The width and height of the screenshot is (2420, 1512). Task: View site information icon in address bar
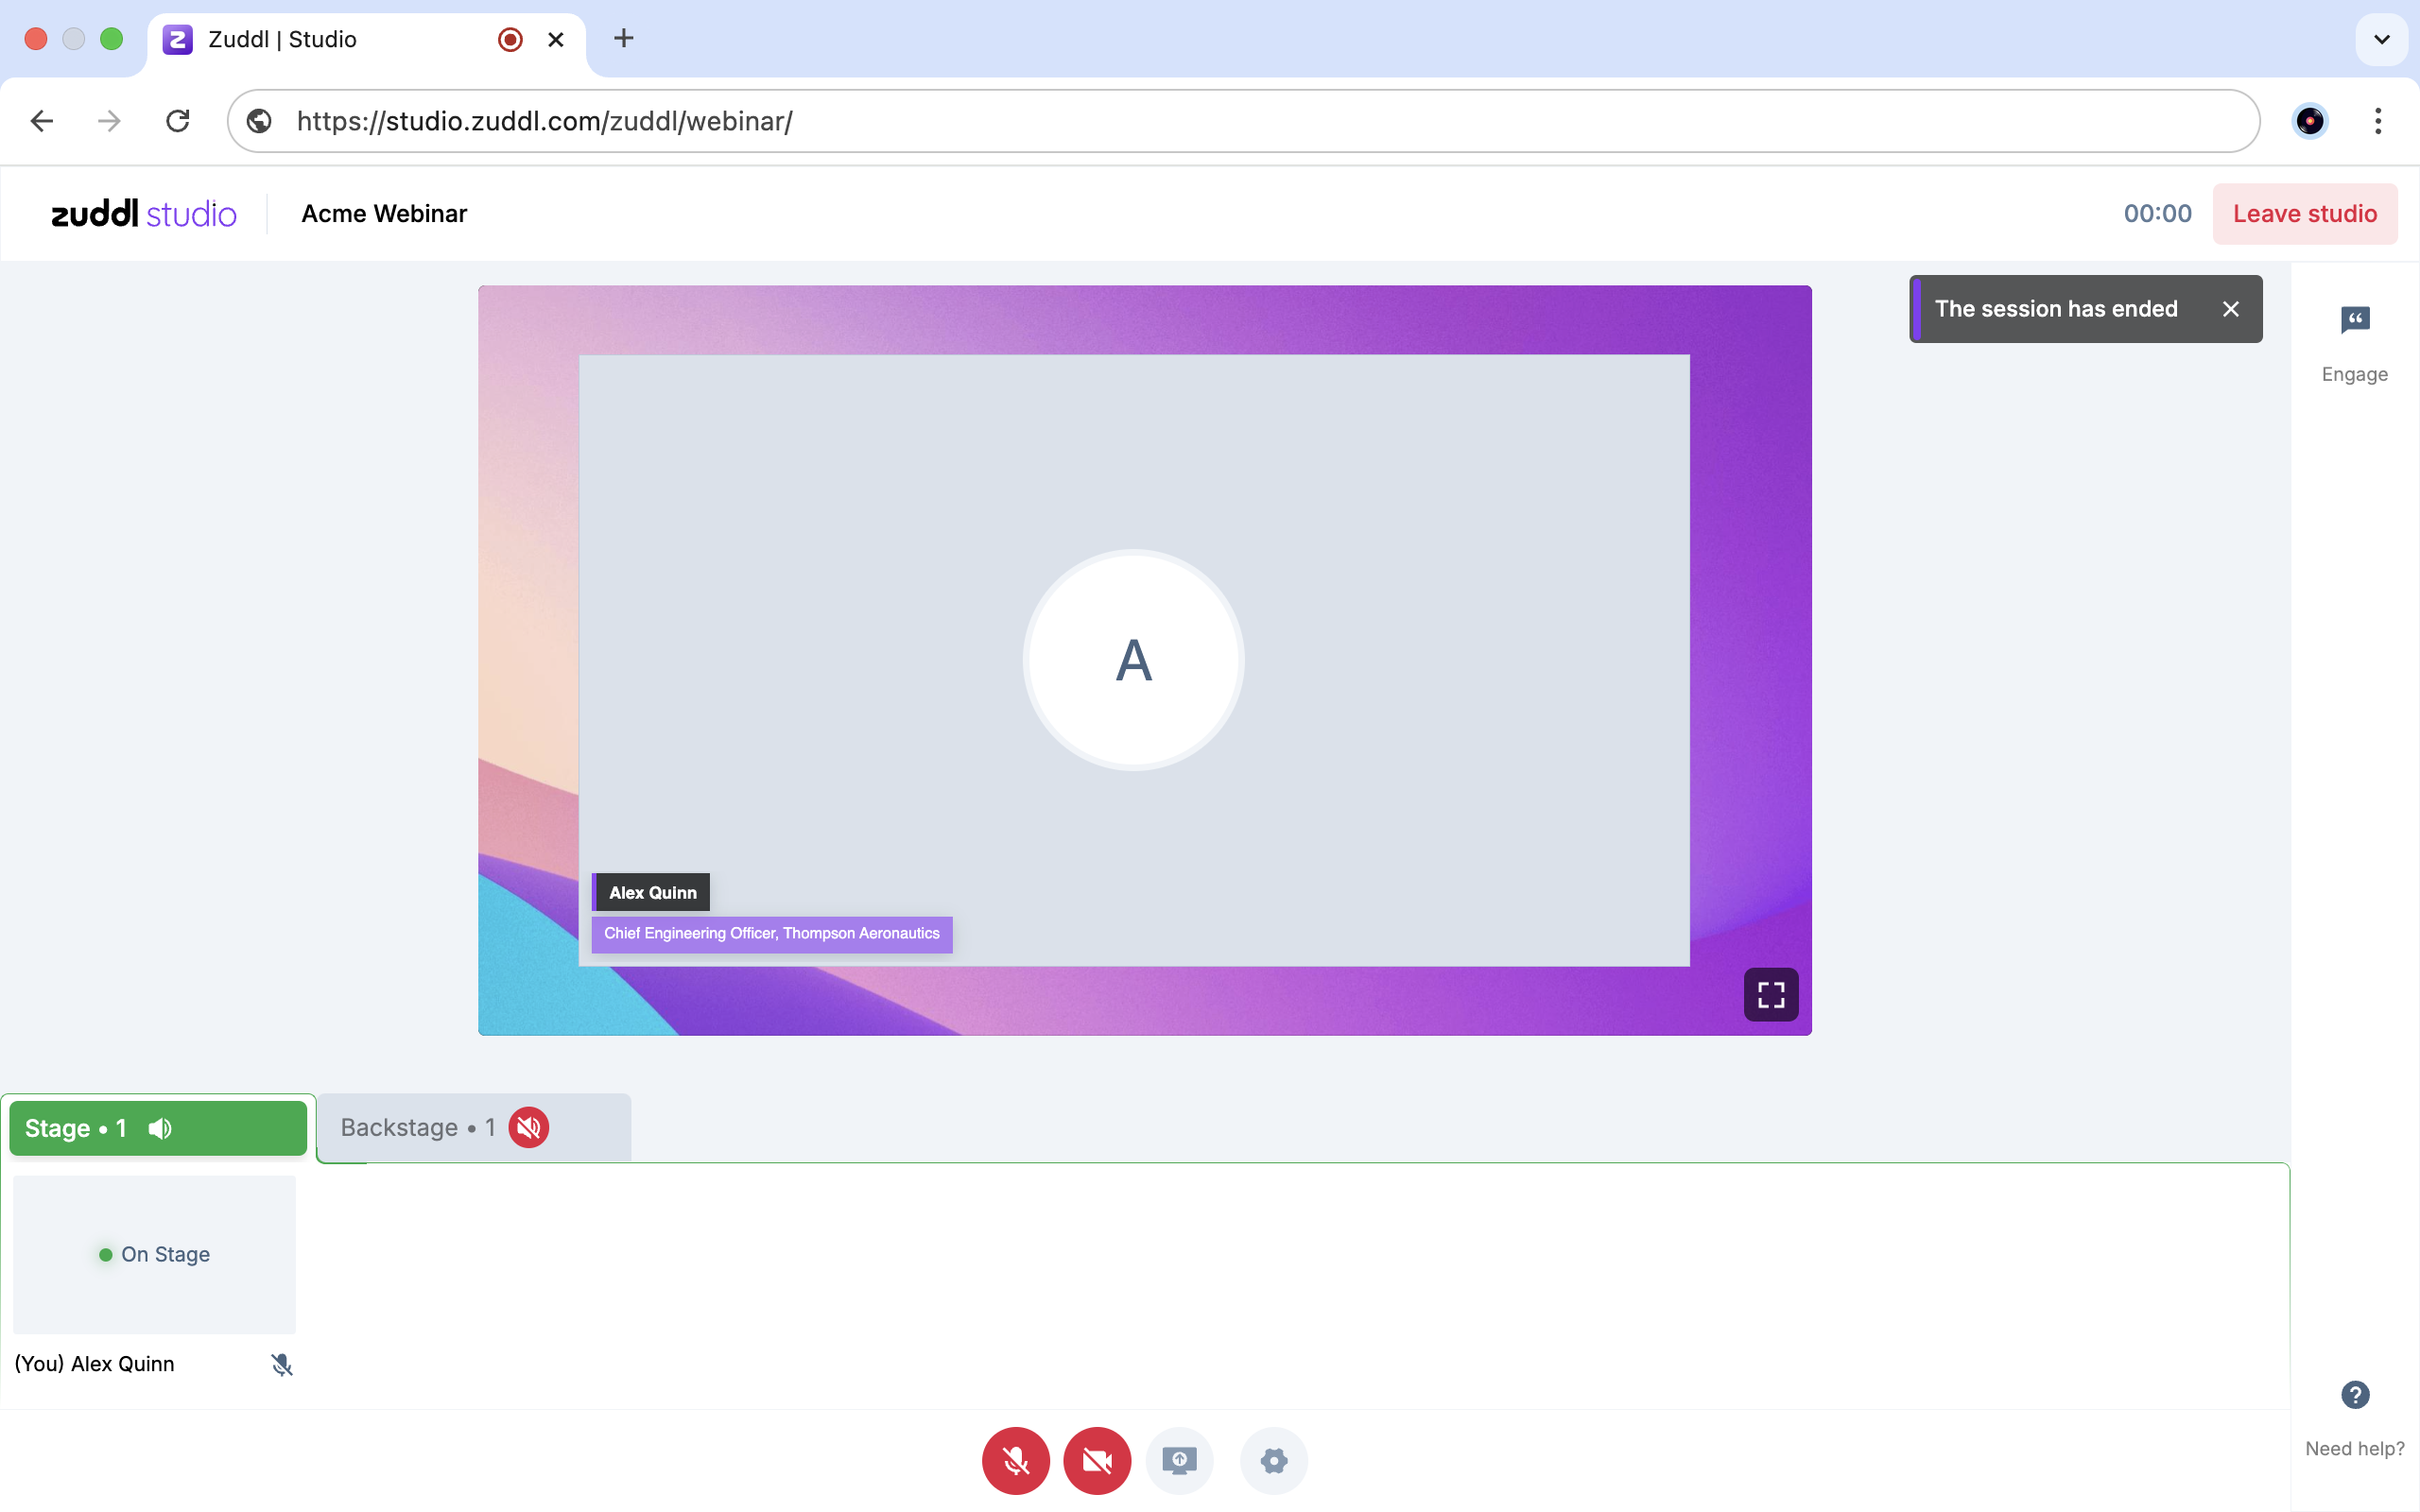click(x=259, y=121)
